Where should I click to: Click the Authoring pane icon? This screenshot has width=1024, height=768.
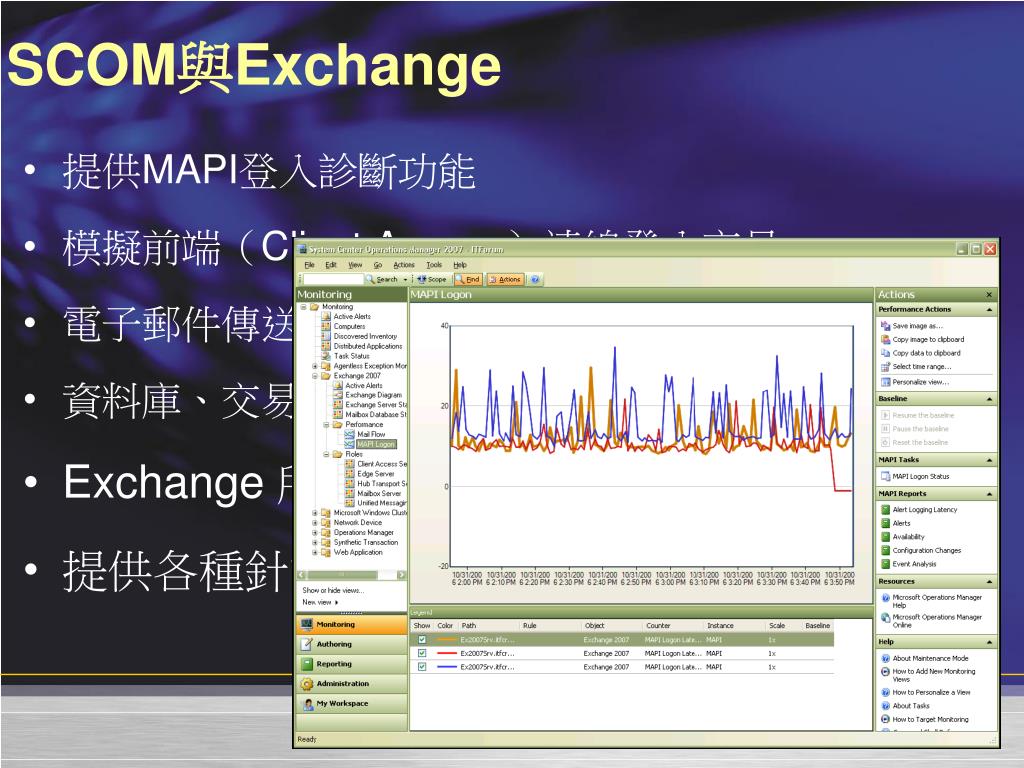point(307,644)
